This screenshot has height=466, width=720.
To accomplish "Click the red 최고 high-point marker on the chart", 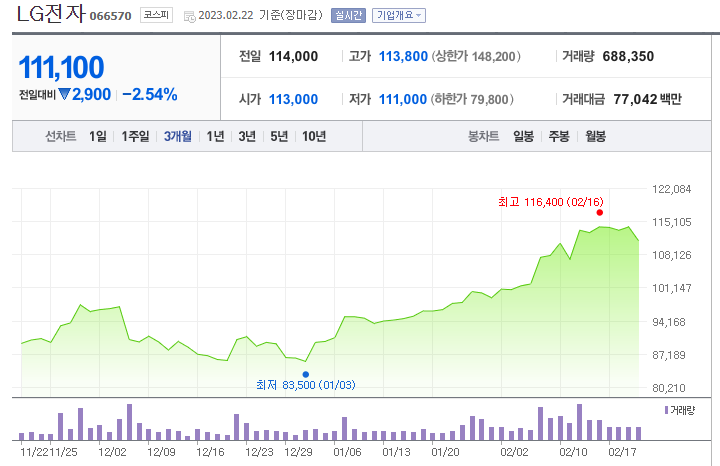I will coord(600,213).
